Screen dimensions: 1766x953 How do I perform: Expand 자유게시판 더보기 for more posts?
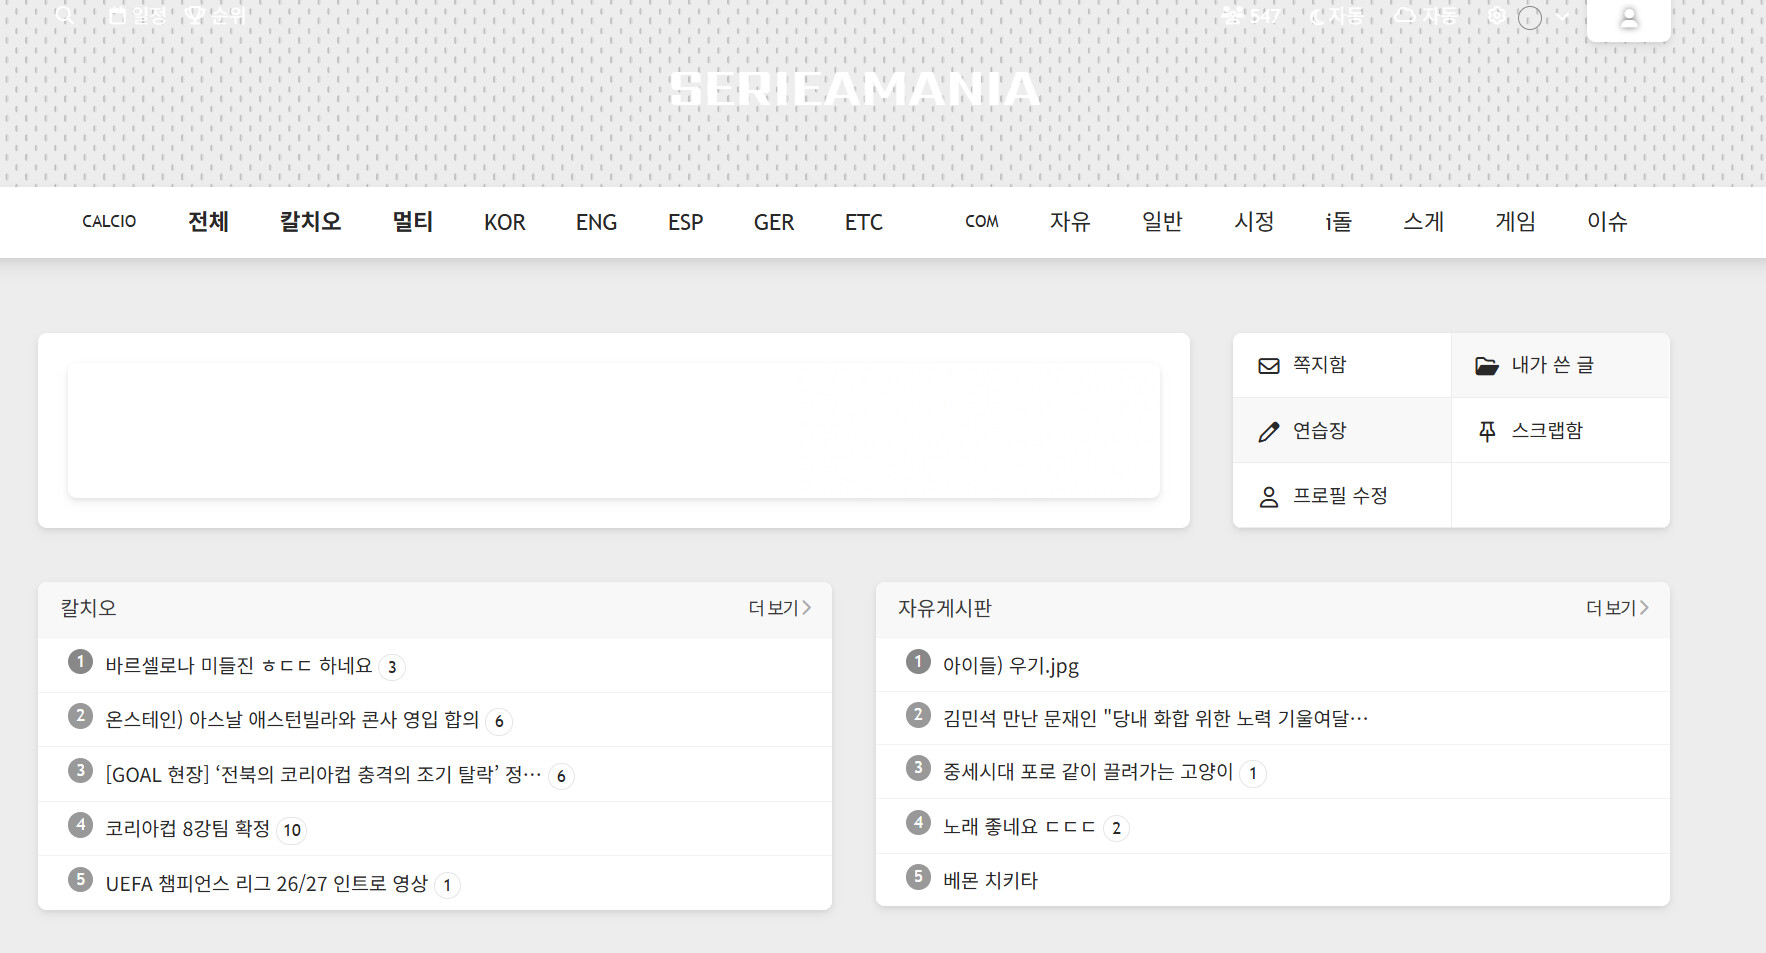click(1618, 608)
